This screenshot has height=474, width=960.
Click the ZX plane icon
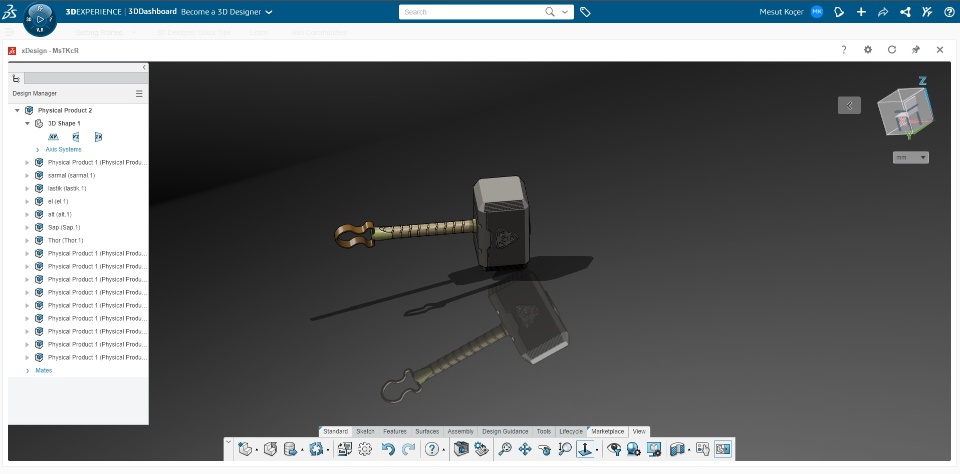(x=98, y=137)
